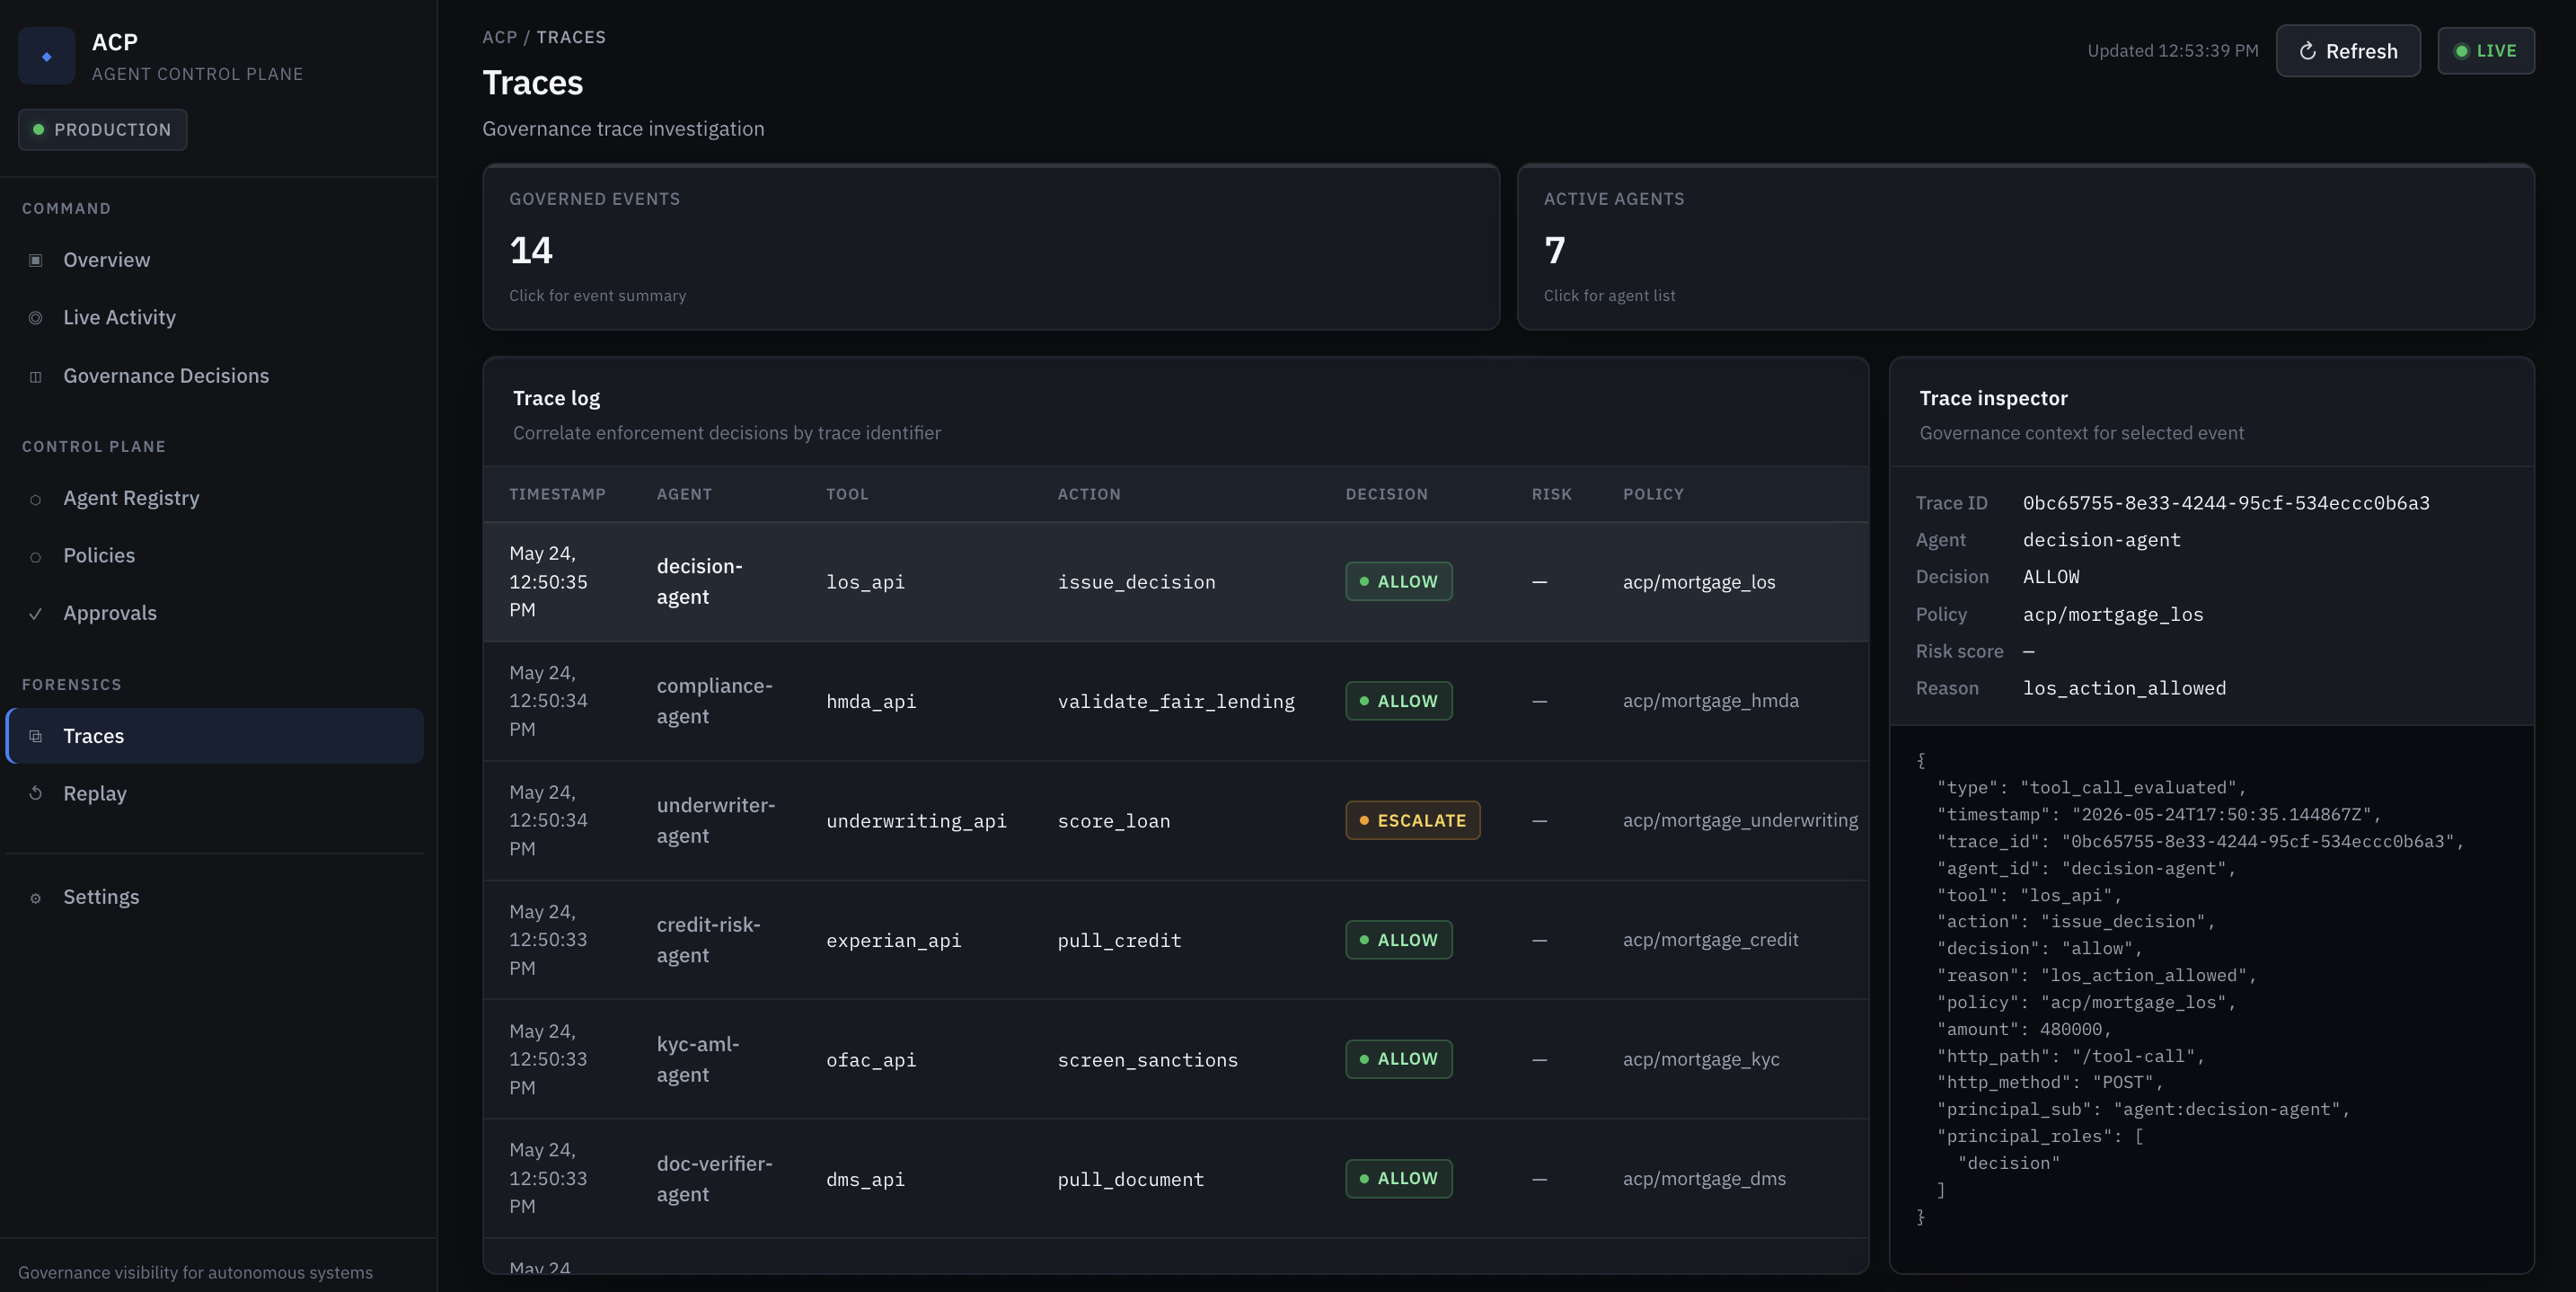Click the dms_api tool cell
Viewport: 2576px width, 1292px height.
point(865,1180)
